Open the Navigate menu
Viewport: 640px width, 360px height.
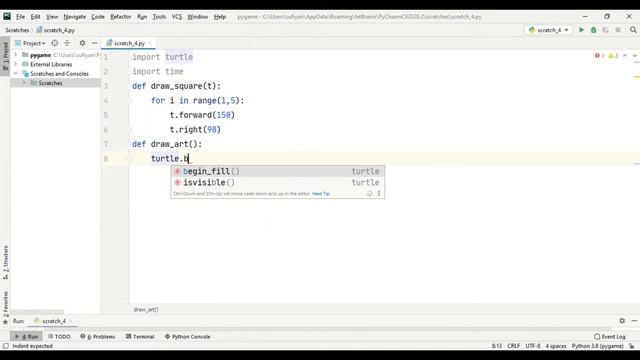point(75,16)
